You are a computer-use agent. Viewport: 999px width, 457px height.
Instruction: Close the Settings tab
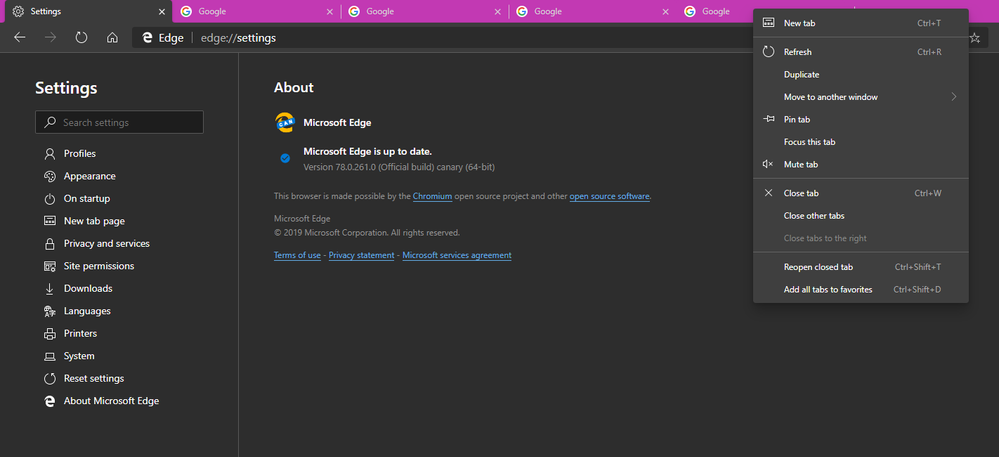tap(162, 11)
